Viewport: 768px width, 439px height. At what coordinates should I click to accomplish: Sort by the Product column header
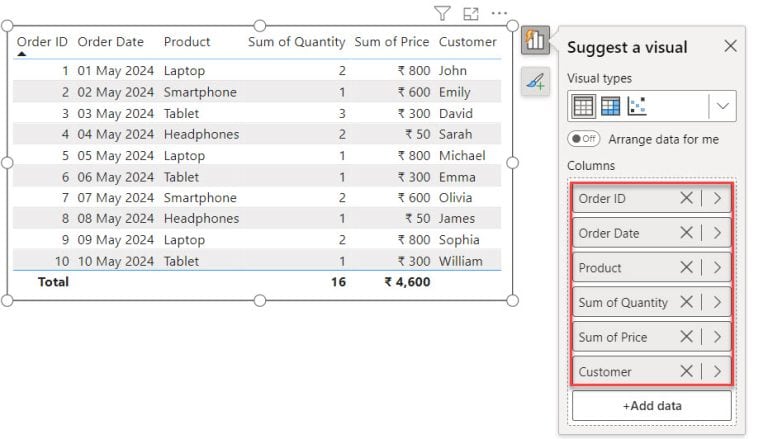click(187, 42)
